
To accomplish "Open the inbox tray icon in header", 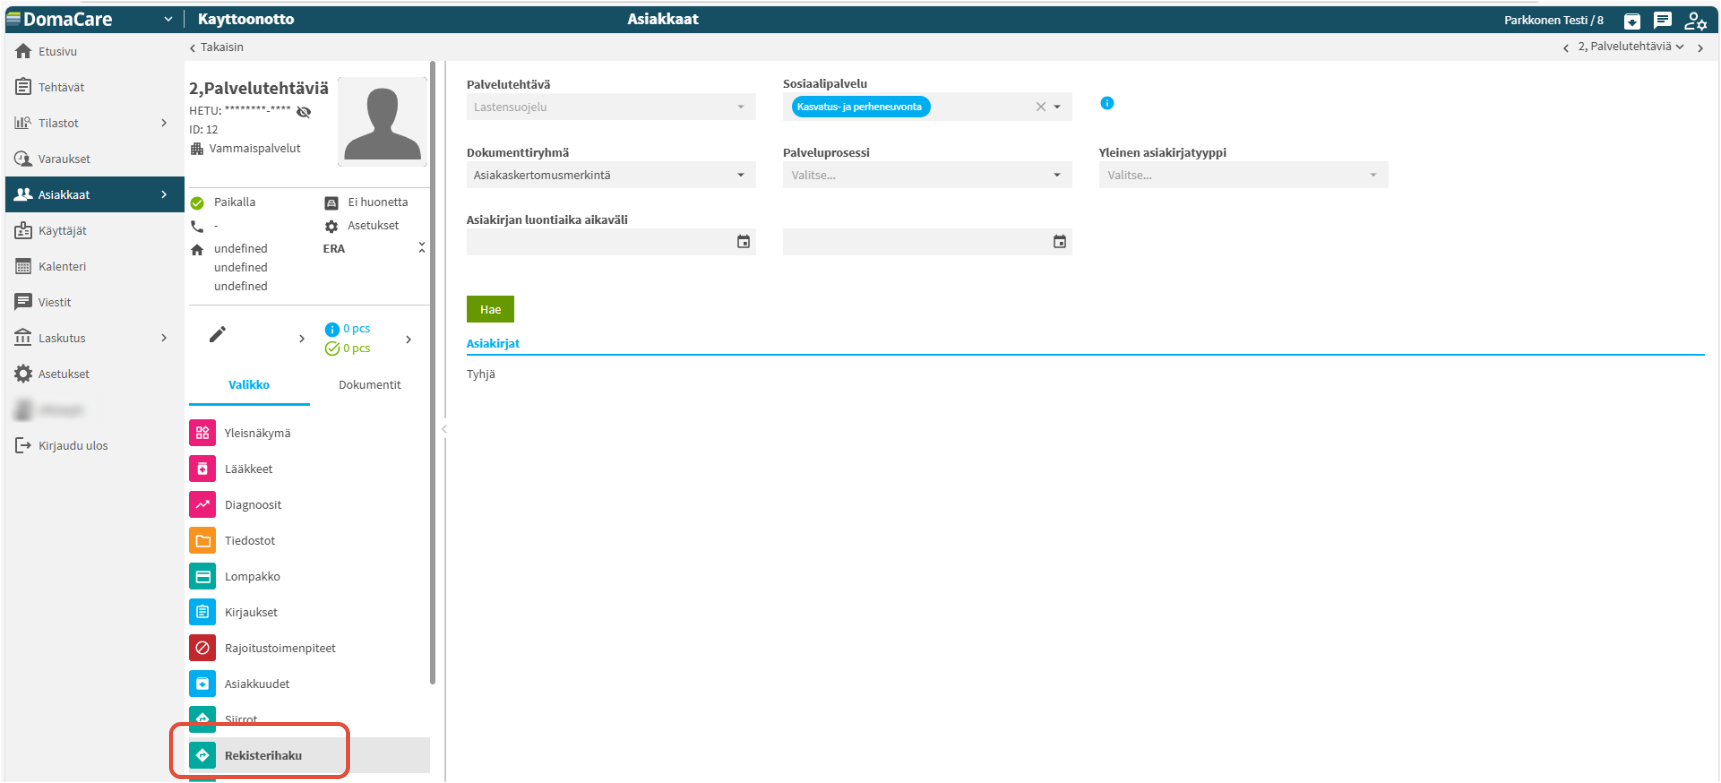I will (x=1632, y=20).
